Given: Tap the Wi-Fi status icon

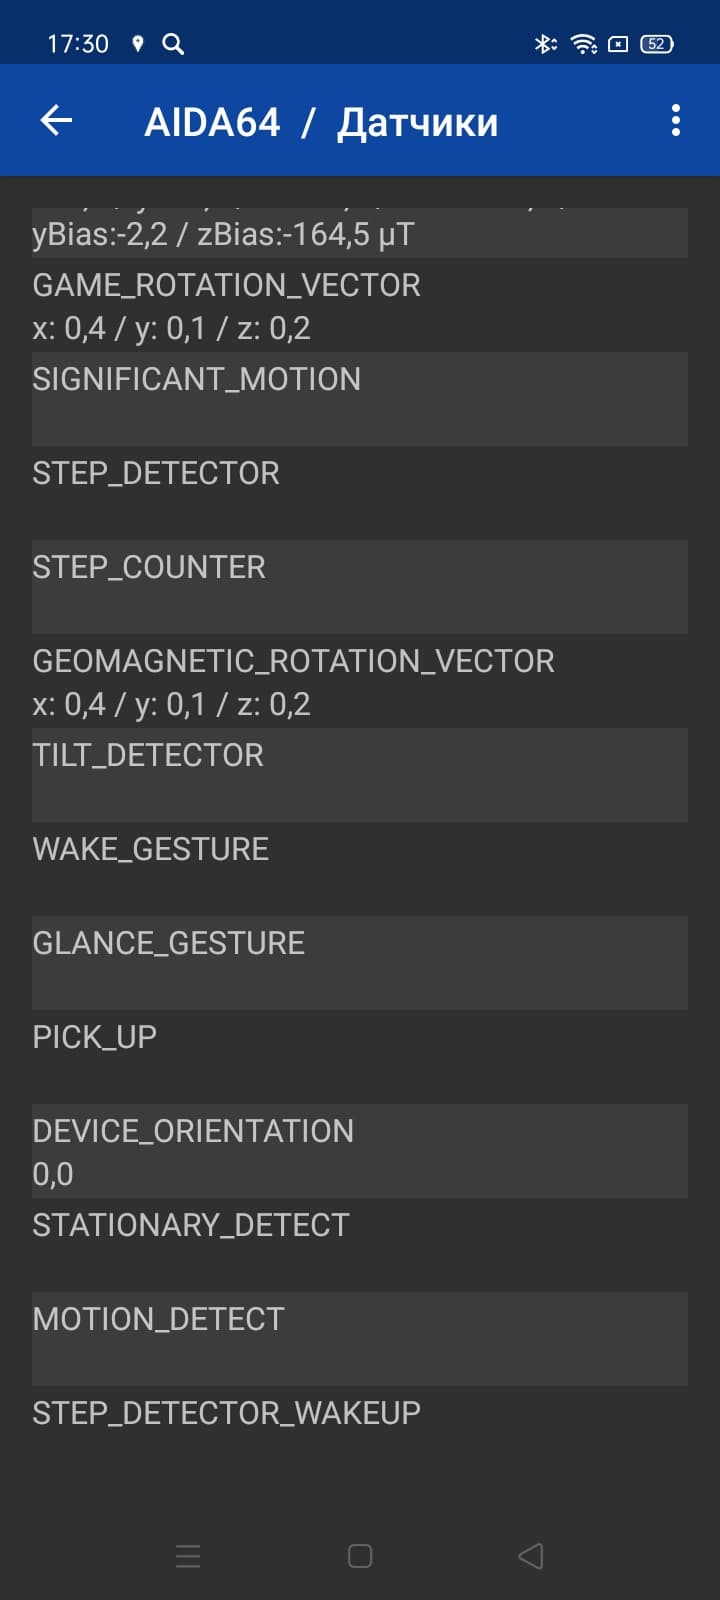Looking at the screenshot, I should (x=583, y=44).
